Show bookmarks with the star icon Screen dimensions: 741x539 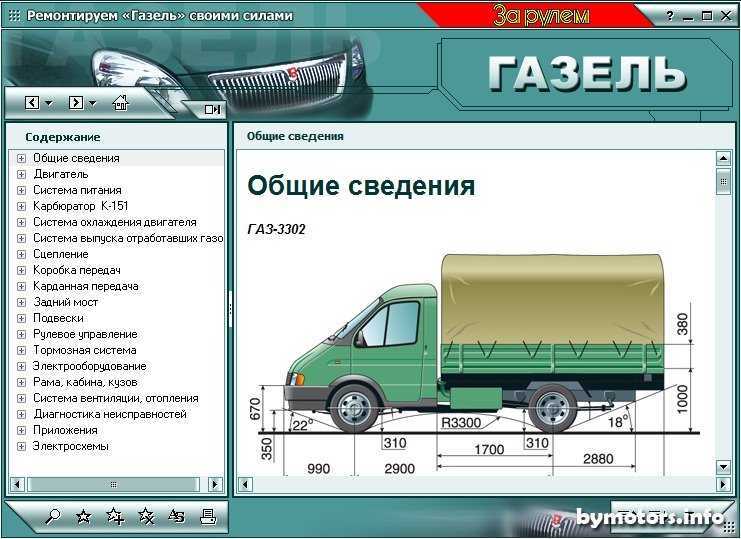84,517
